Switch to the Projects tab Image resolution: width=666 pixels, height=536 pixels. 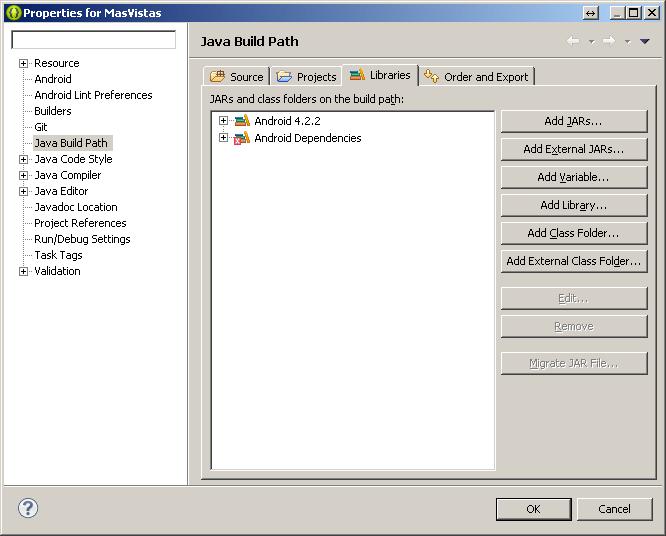[x=306, y=76]
